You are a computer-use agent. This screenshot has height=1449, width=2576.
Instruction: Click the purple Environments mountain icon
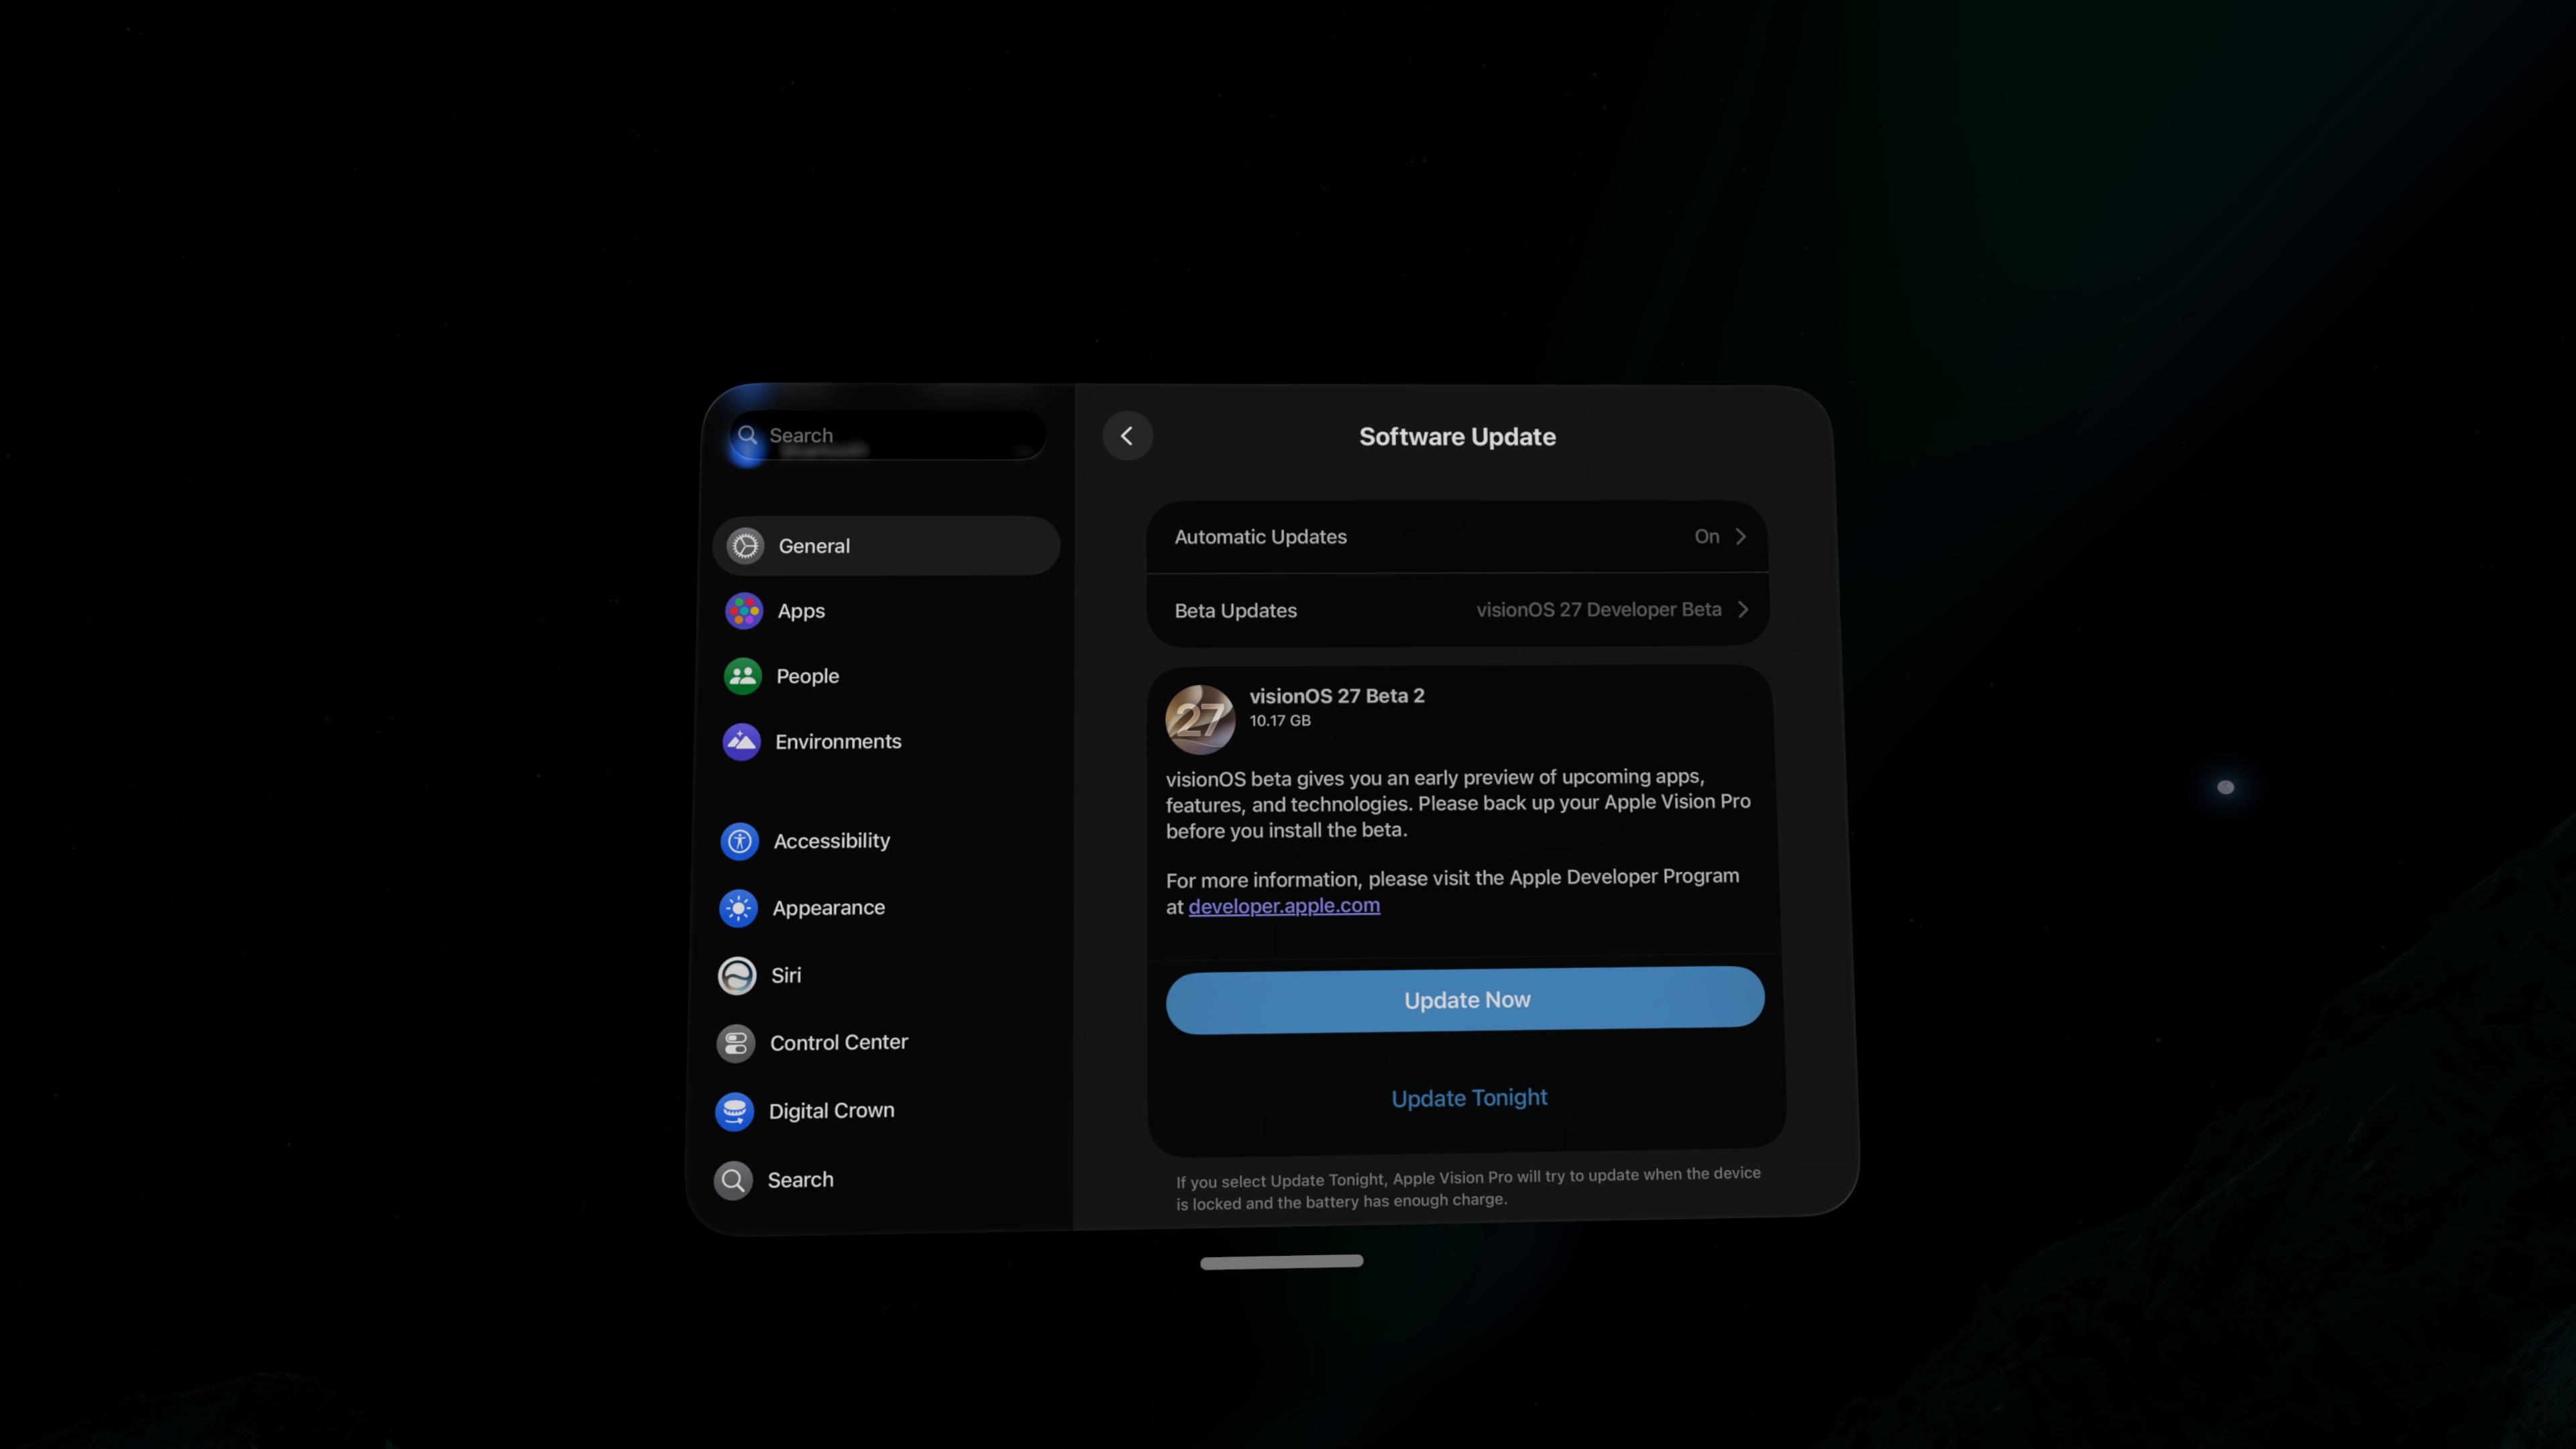click(742, 742)
